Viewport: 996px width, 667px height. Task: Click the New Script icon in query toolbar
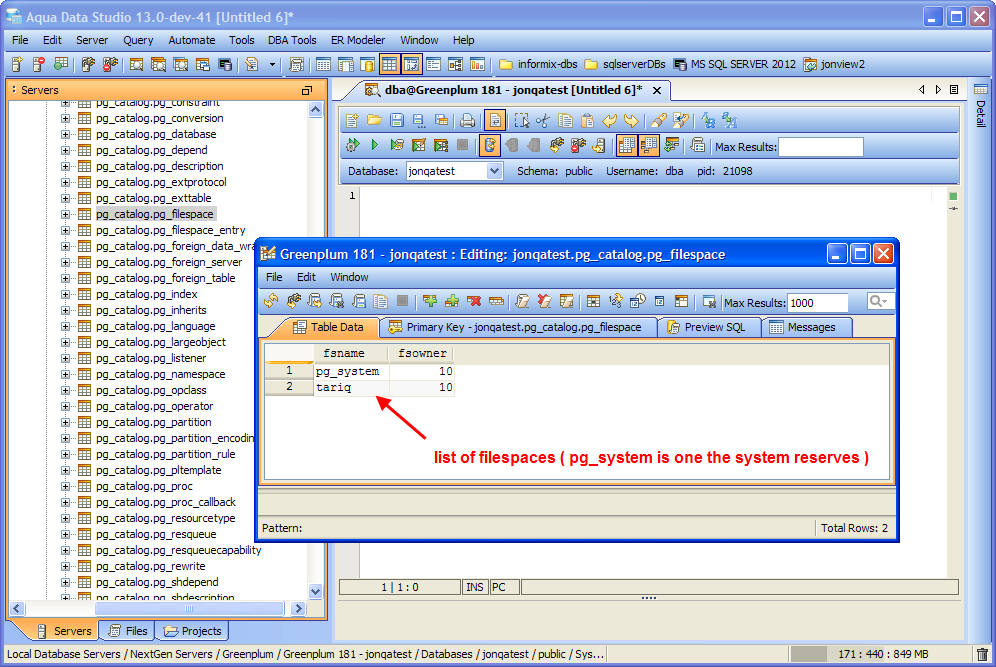point(353,120)
